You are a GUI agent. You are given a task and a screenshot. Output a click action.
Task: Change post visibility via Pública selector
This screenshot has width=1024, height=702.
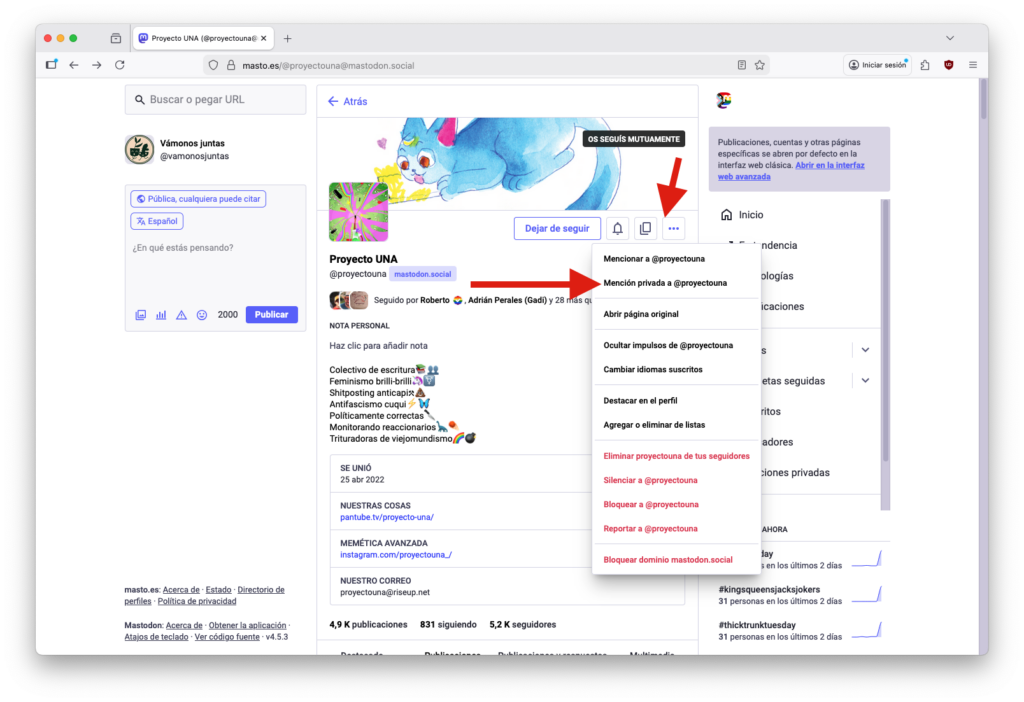[x=198, y=198]
